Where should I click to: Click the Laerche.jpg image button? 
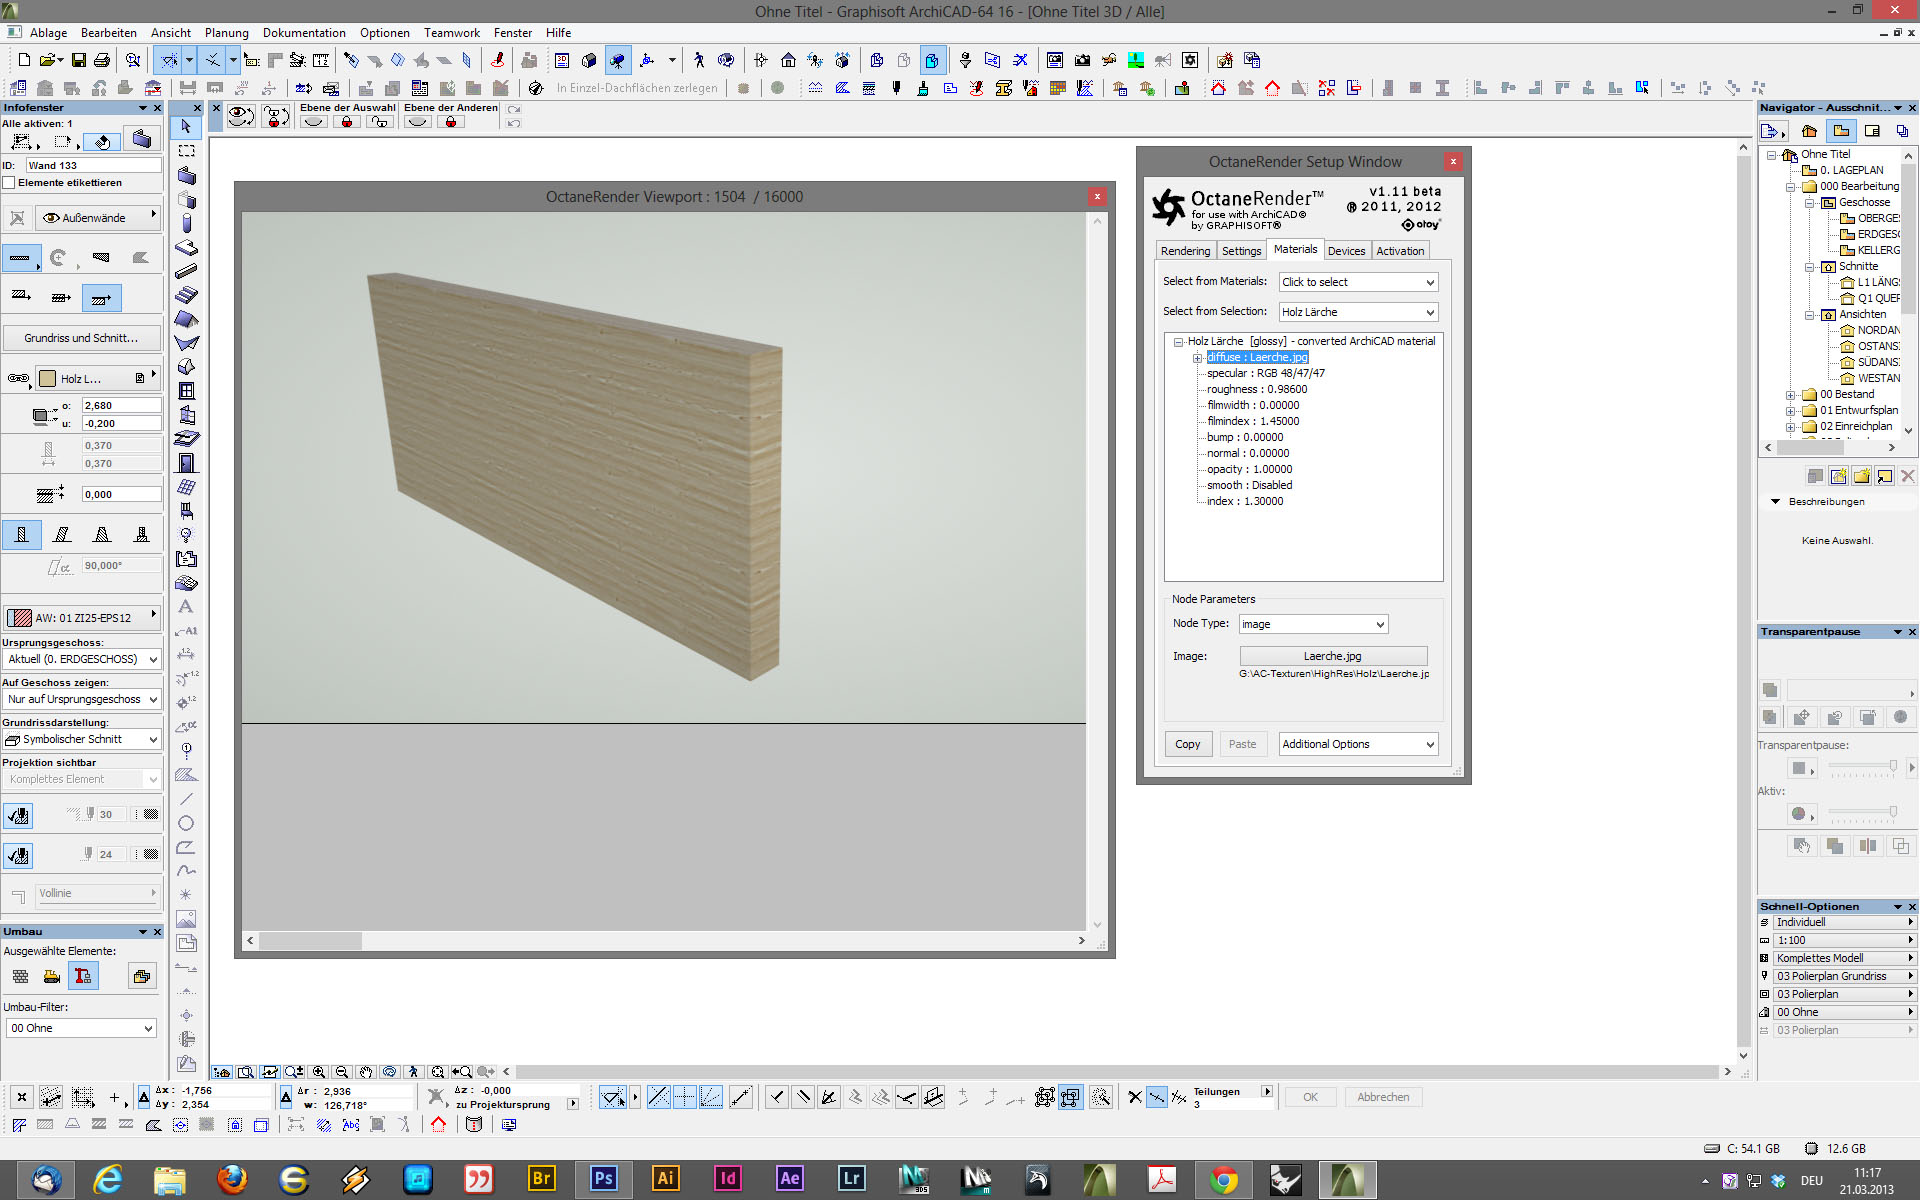(1332, 656)
